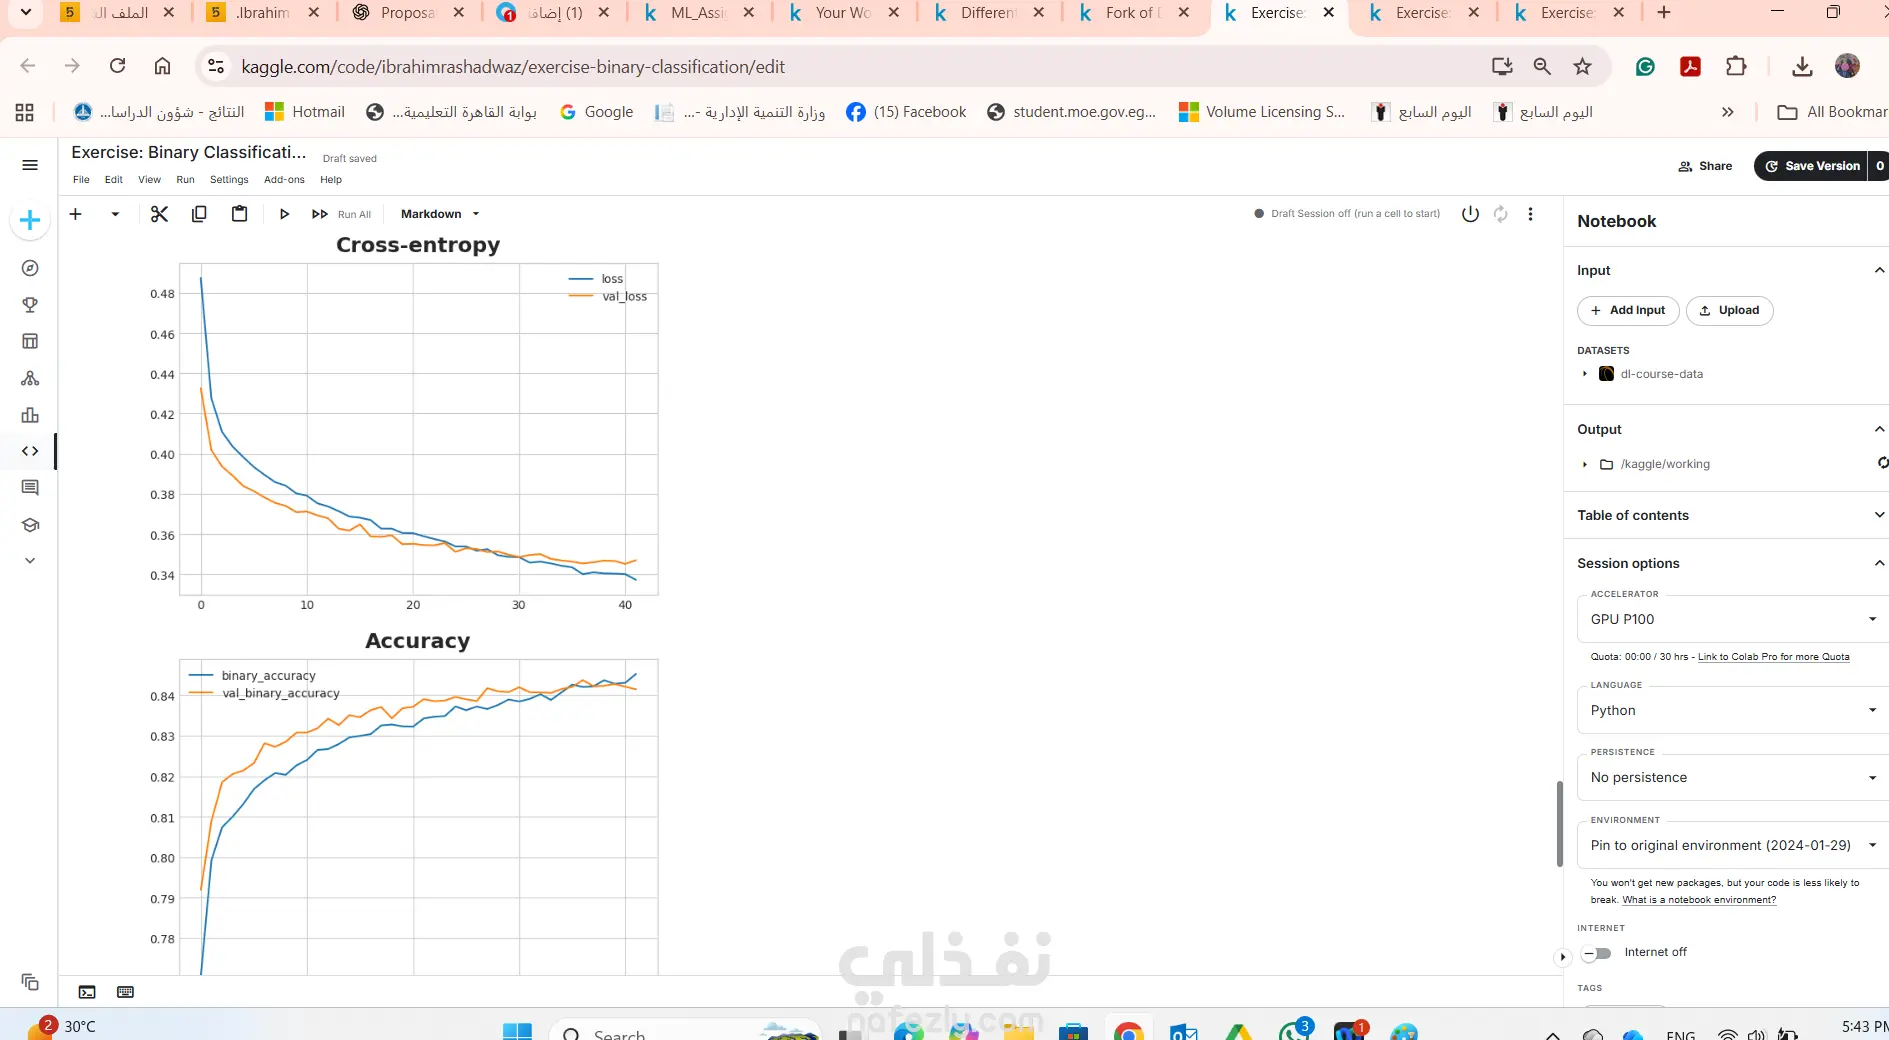Open the Edit menu
1889x1040 pixels.
tap(114, 180)
